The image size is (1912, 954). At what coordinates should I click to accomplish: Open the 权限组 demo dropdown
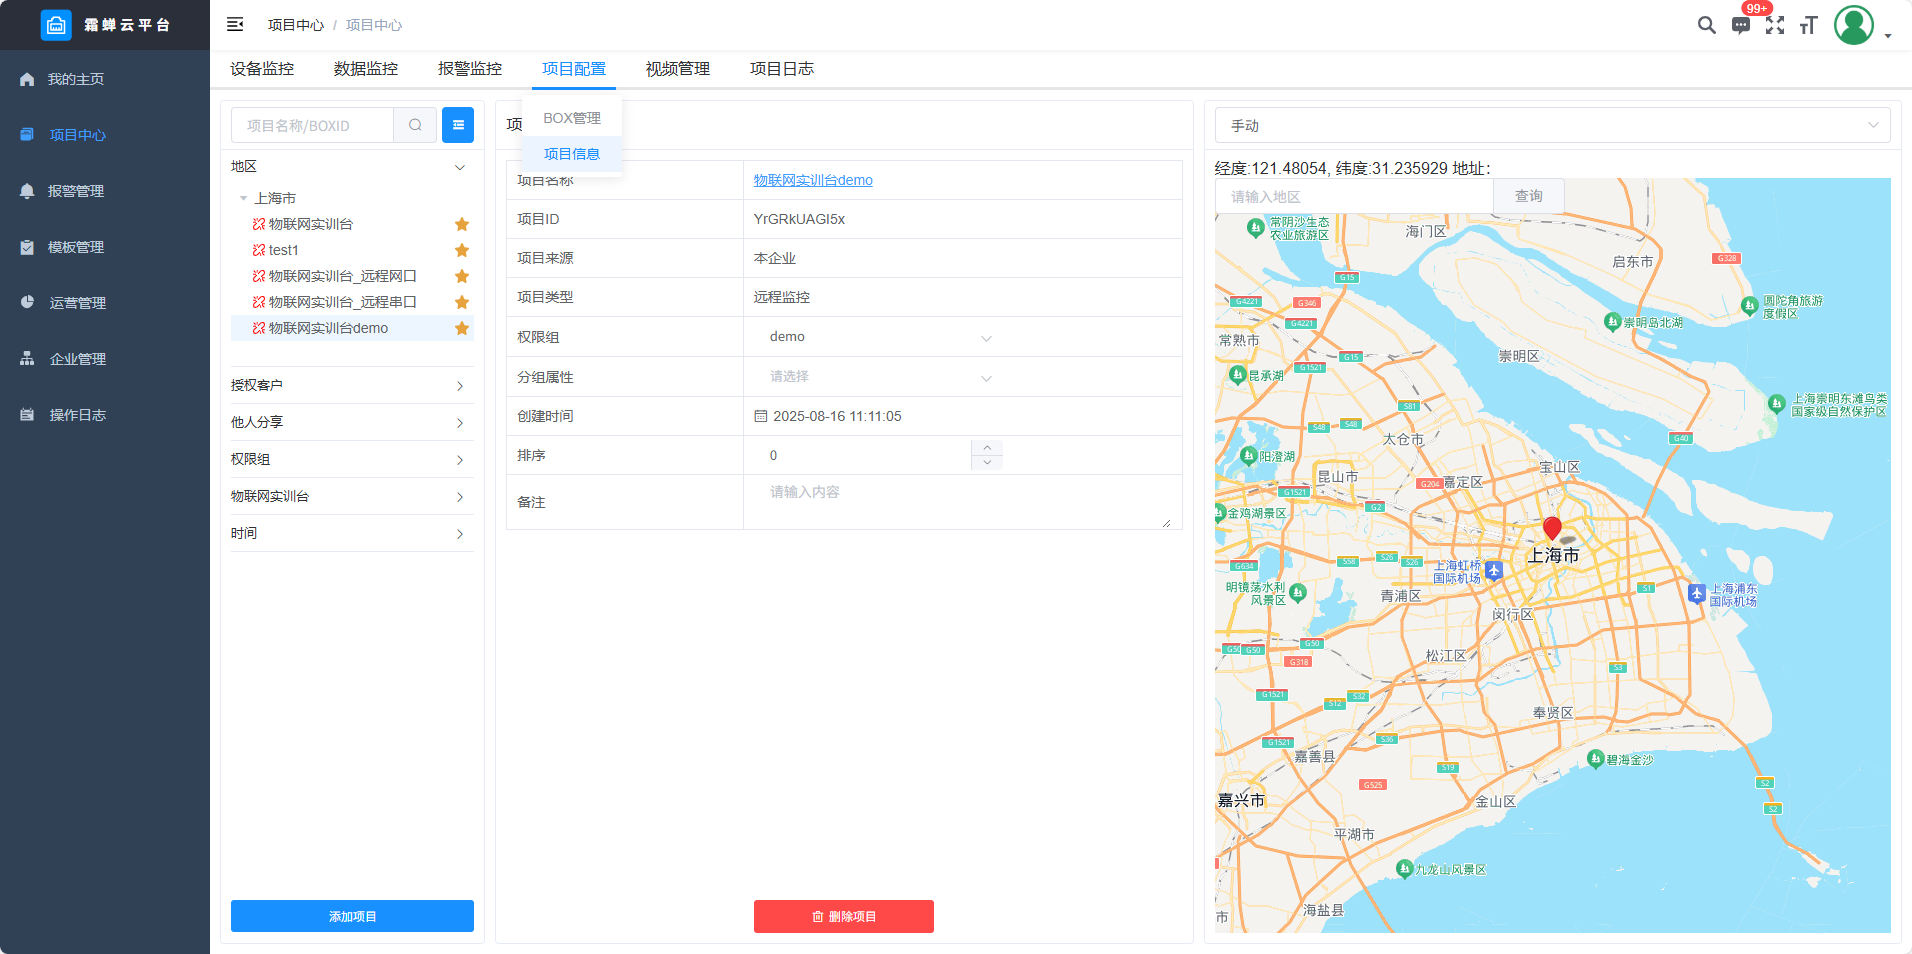pos(880,337)
